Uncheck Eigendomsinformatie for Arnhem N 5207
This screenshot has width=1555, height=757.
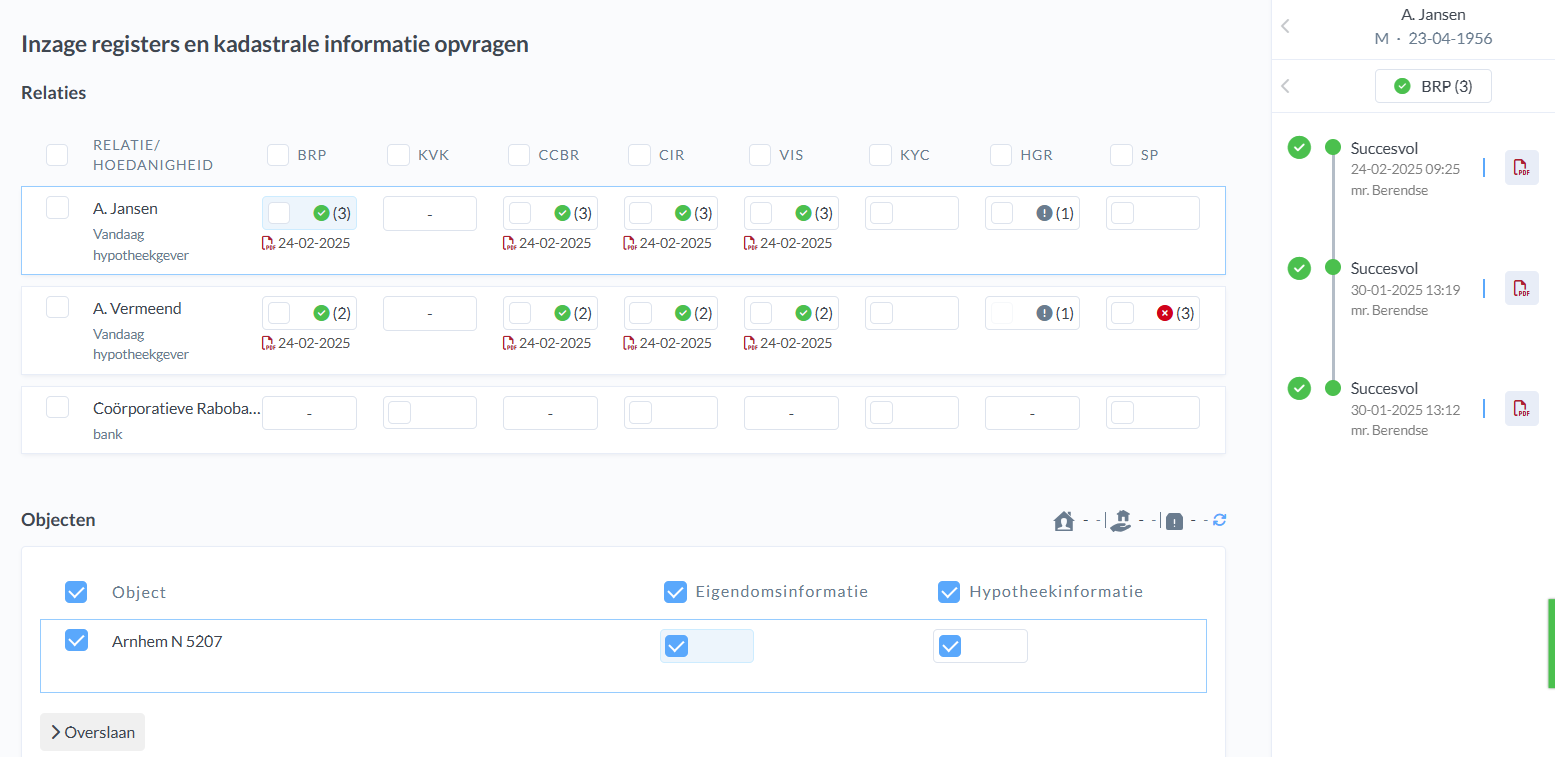pos(677,646)
